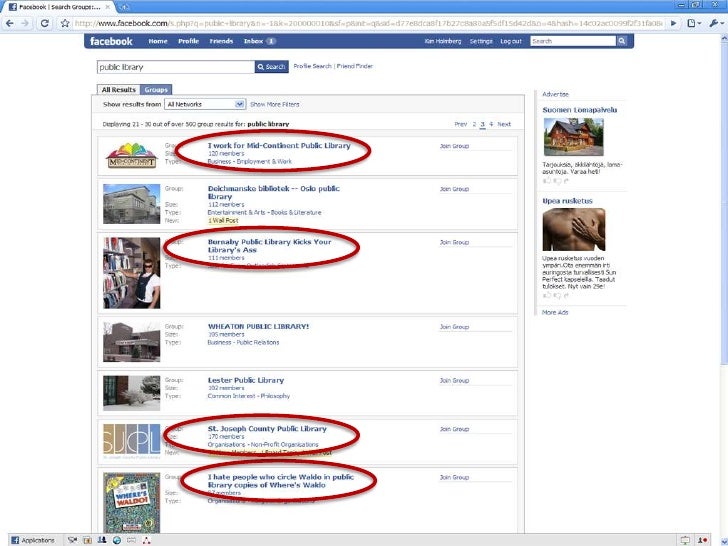Open the All Networks dropdown
Viewport: 728px width, 546px height.
point(205,104)
